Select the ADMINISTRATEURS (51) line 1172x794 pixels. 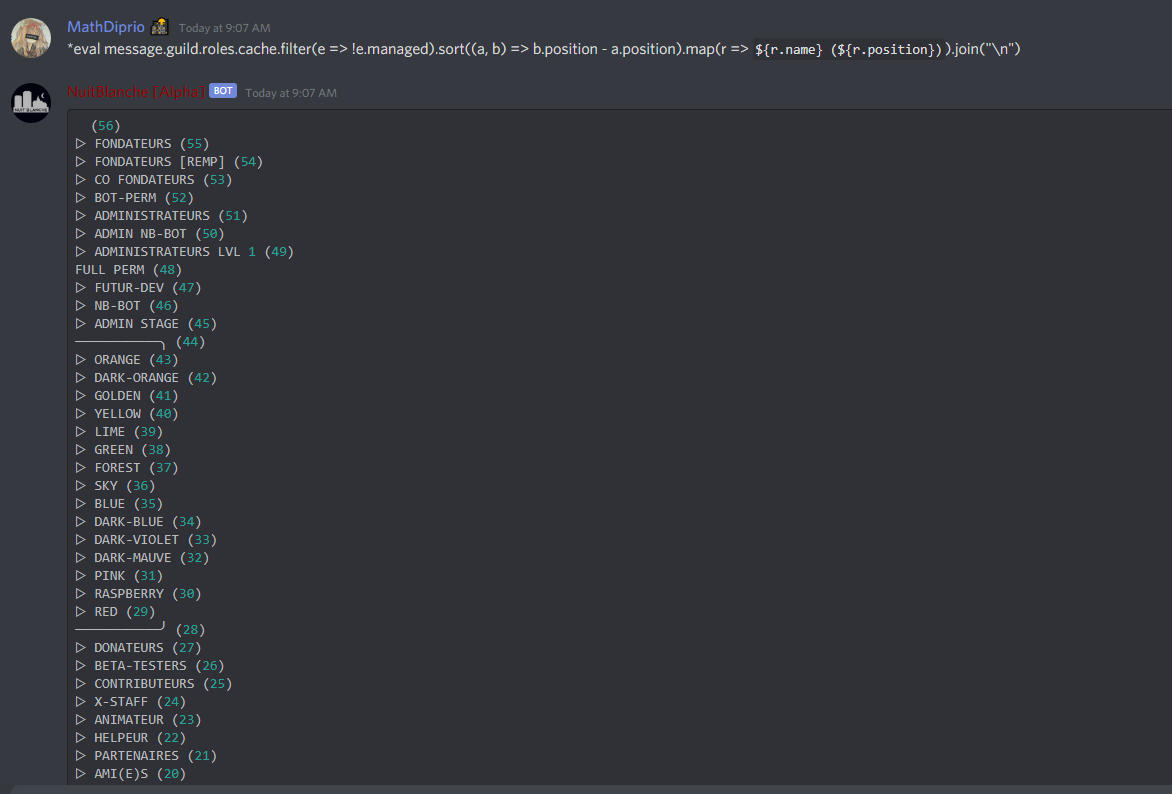point(161,215)
